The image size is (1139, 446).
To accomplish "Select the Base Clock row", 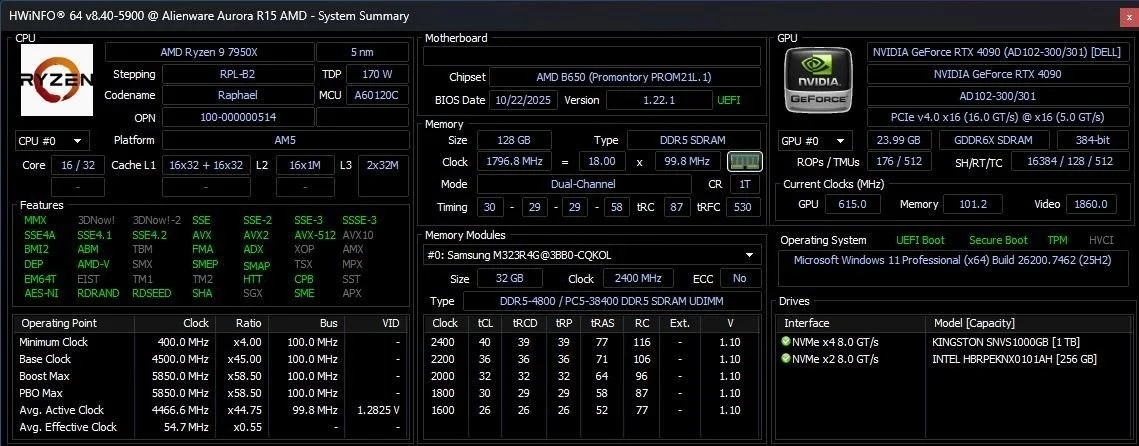I will [x=210, y=359].
